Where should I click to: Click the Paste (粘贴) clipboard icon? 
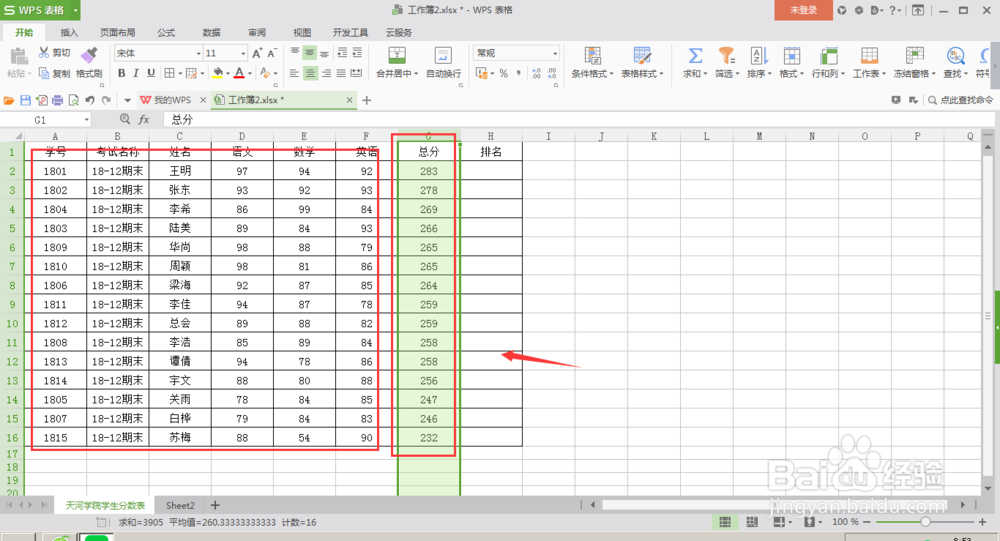coord(18,57)
